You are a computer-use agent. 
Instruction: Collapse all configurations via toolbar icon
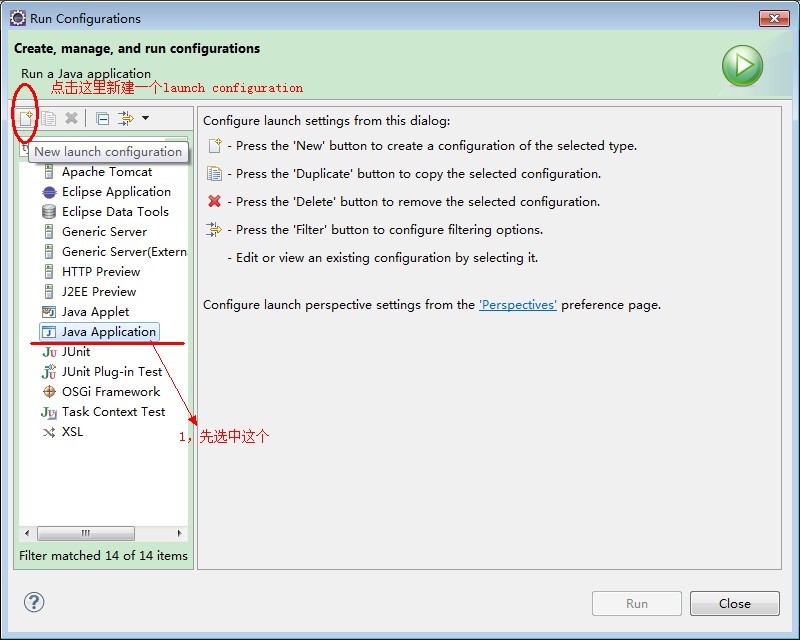click(x=103, y=118)
